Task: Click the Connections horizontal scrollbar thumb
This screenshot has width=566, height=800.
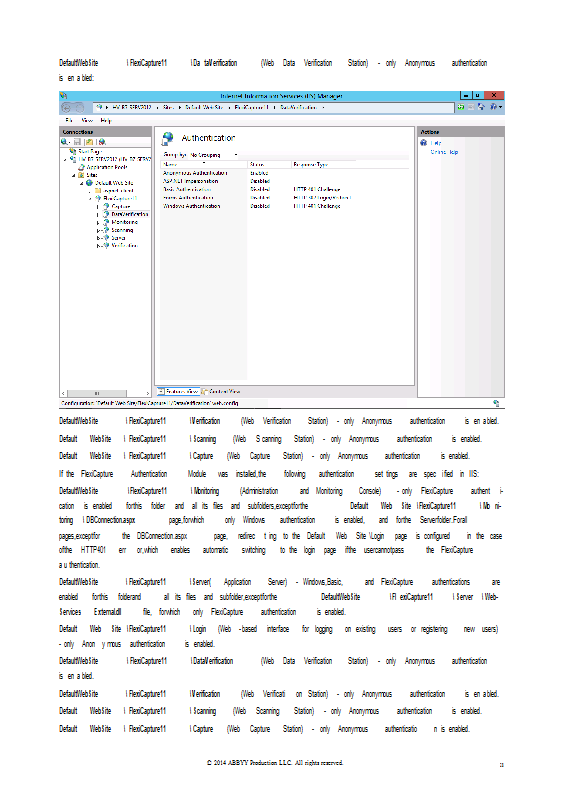Action: click(x=97, y=393)
